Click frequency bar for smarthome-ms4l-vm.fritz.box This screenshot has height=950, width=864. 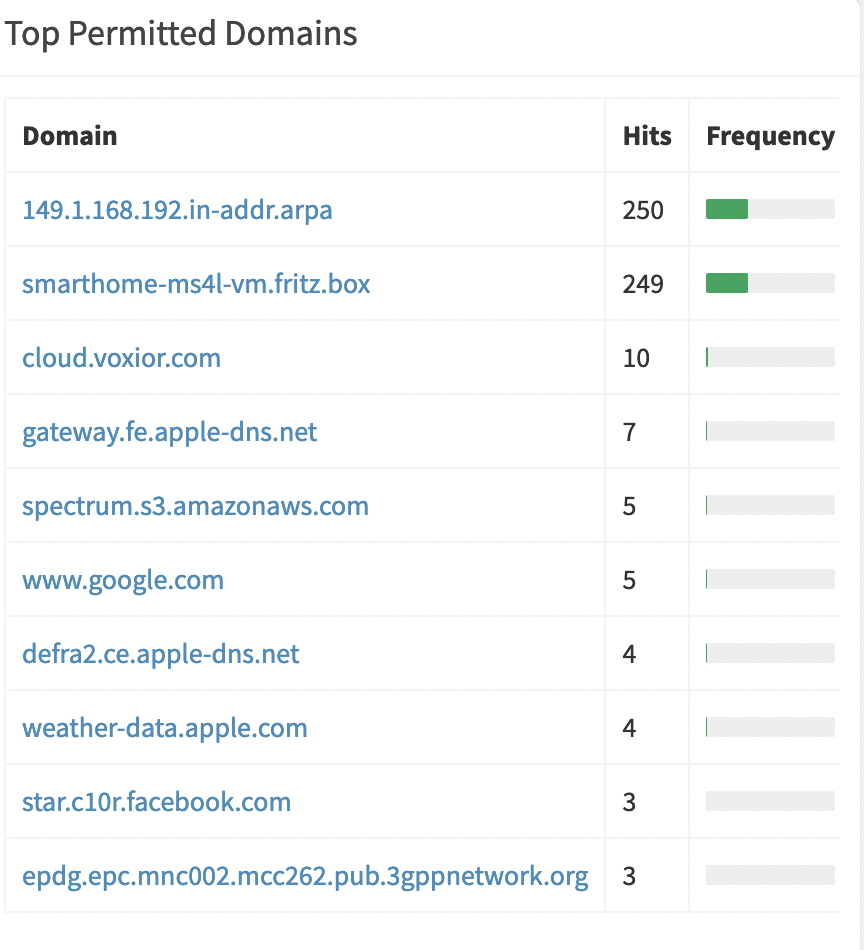(770, 283)
